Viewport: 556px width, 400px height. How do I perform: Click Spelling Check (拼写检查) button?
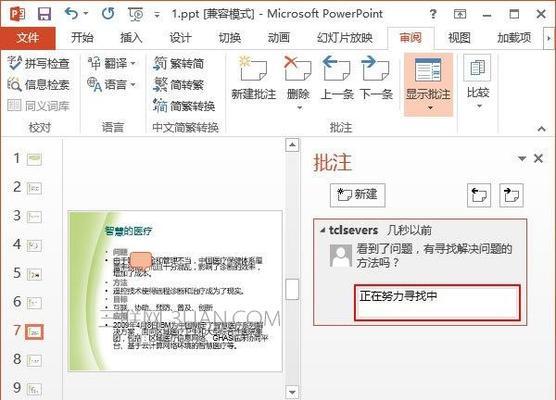coord(39,63)
